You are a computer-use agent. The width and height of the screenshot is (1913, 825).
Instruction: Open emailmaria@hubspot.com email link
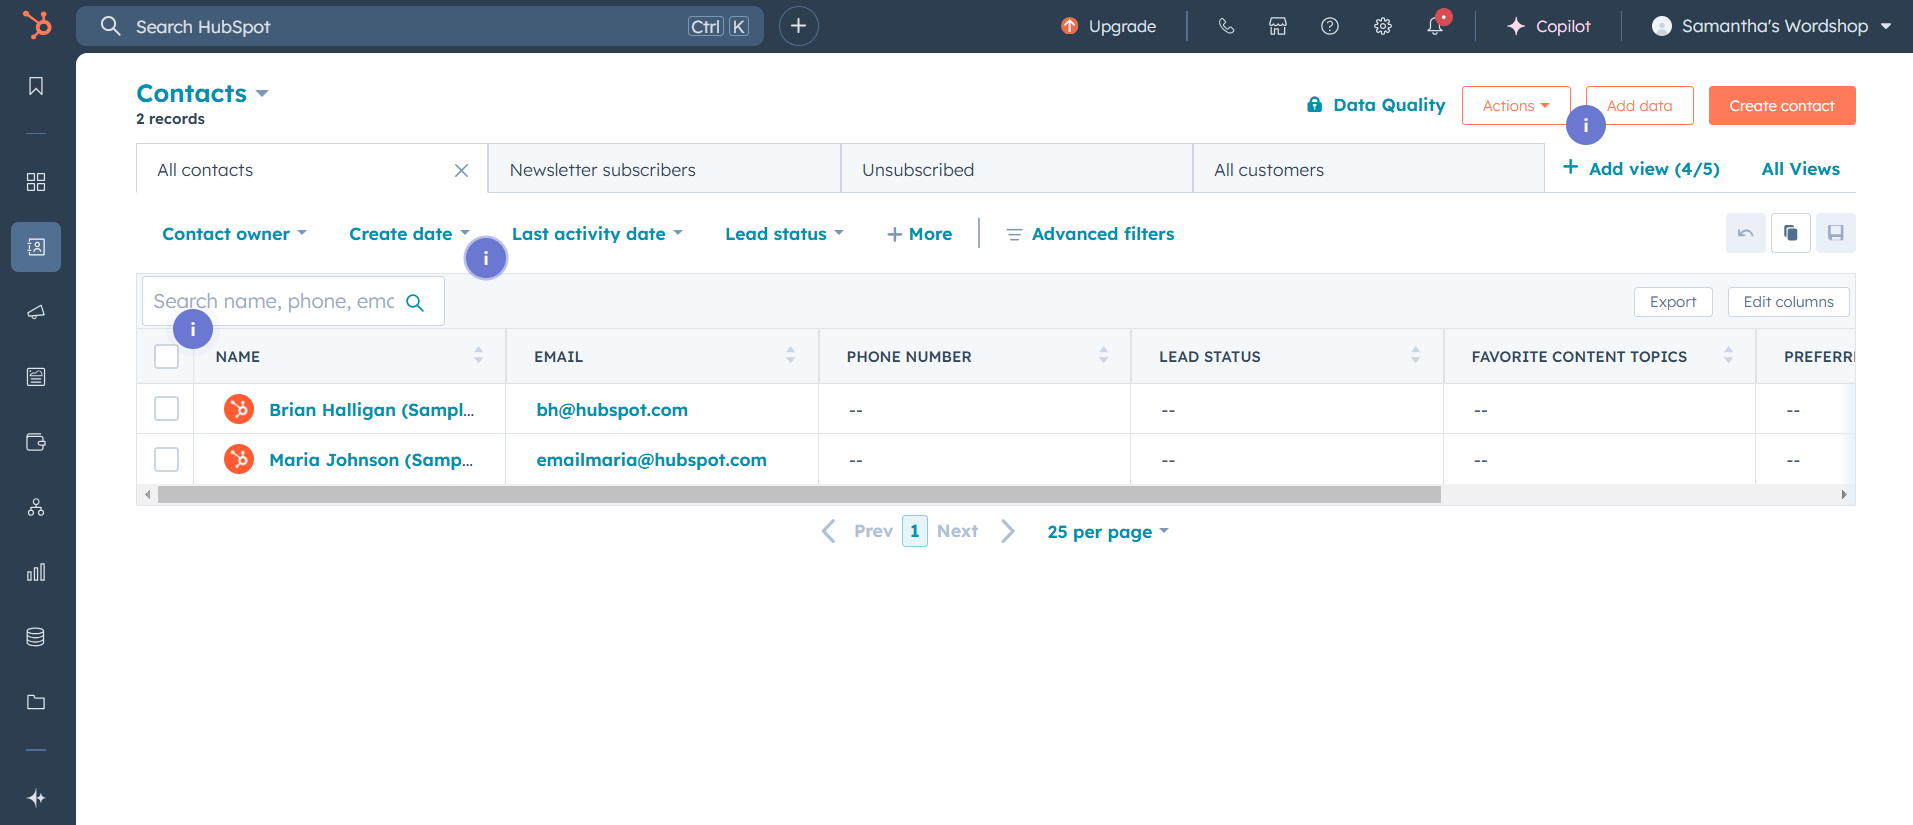click(x=651, y=460)
